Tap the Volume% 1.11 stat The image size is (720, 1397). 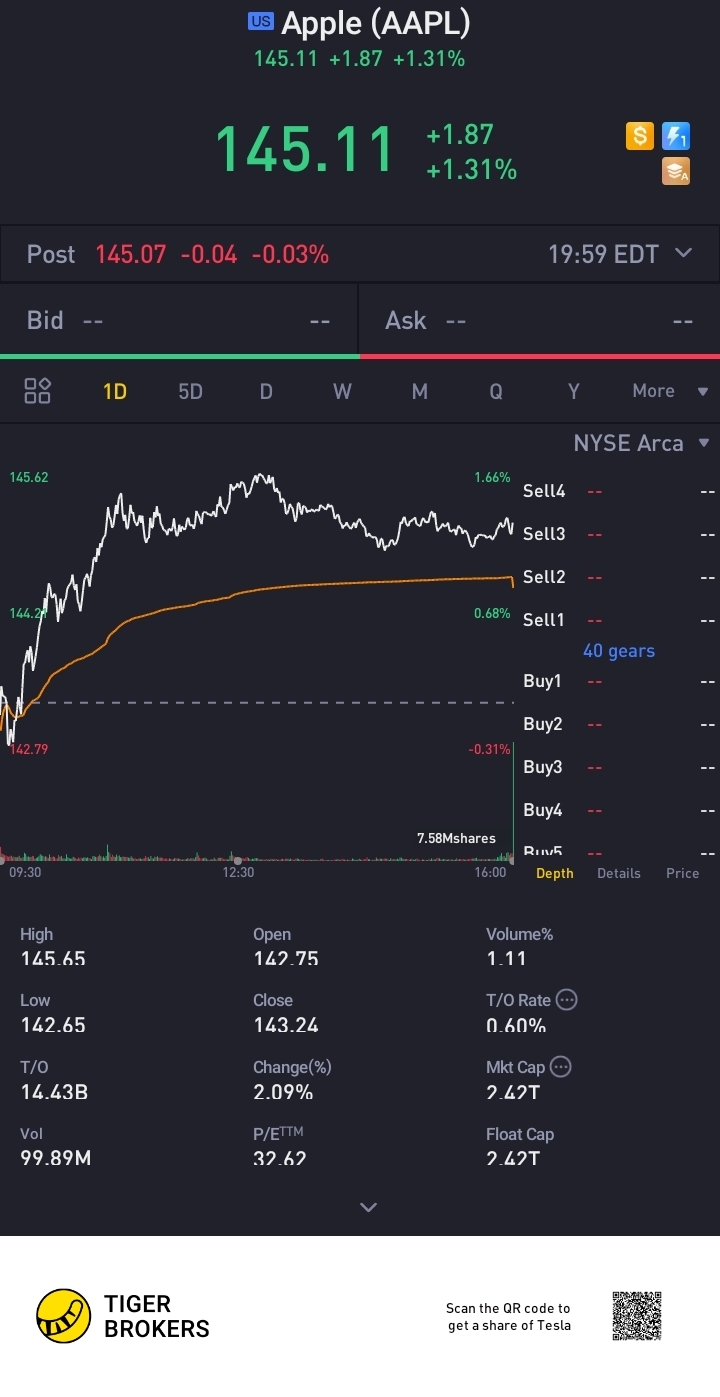point(520,947)
